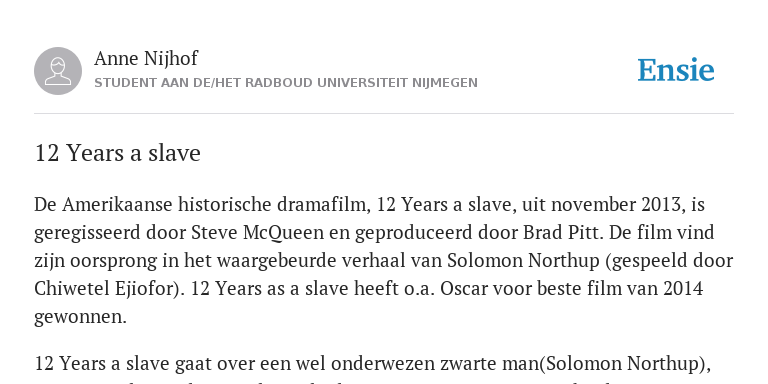Screen dimensions: 768x384
Task: Click the horizontal divider below author header
Action: [x=384, y=114]
